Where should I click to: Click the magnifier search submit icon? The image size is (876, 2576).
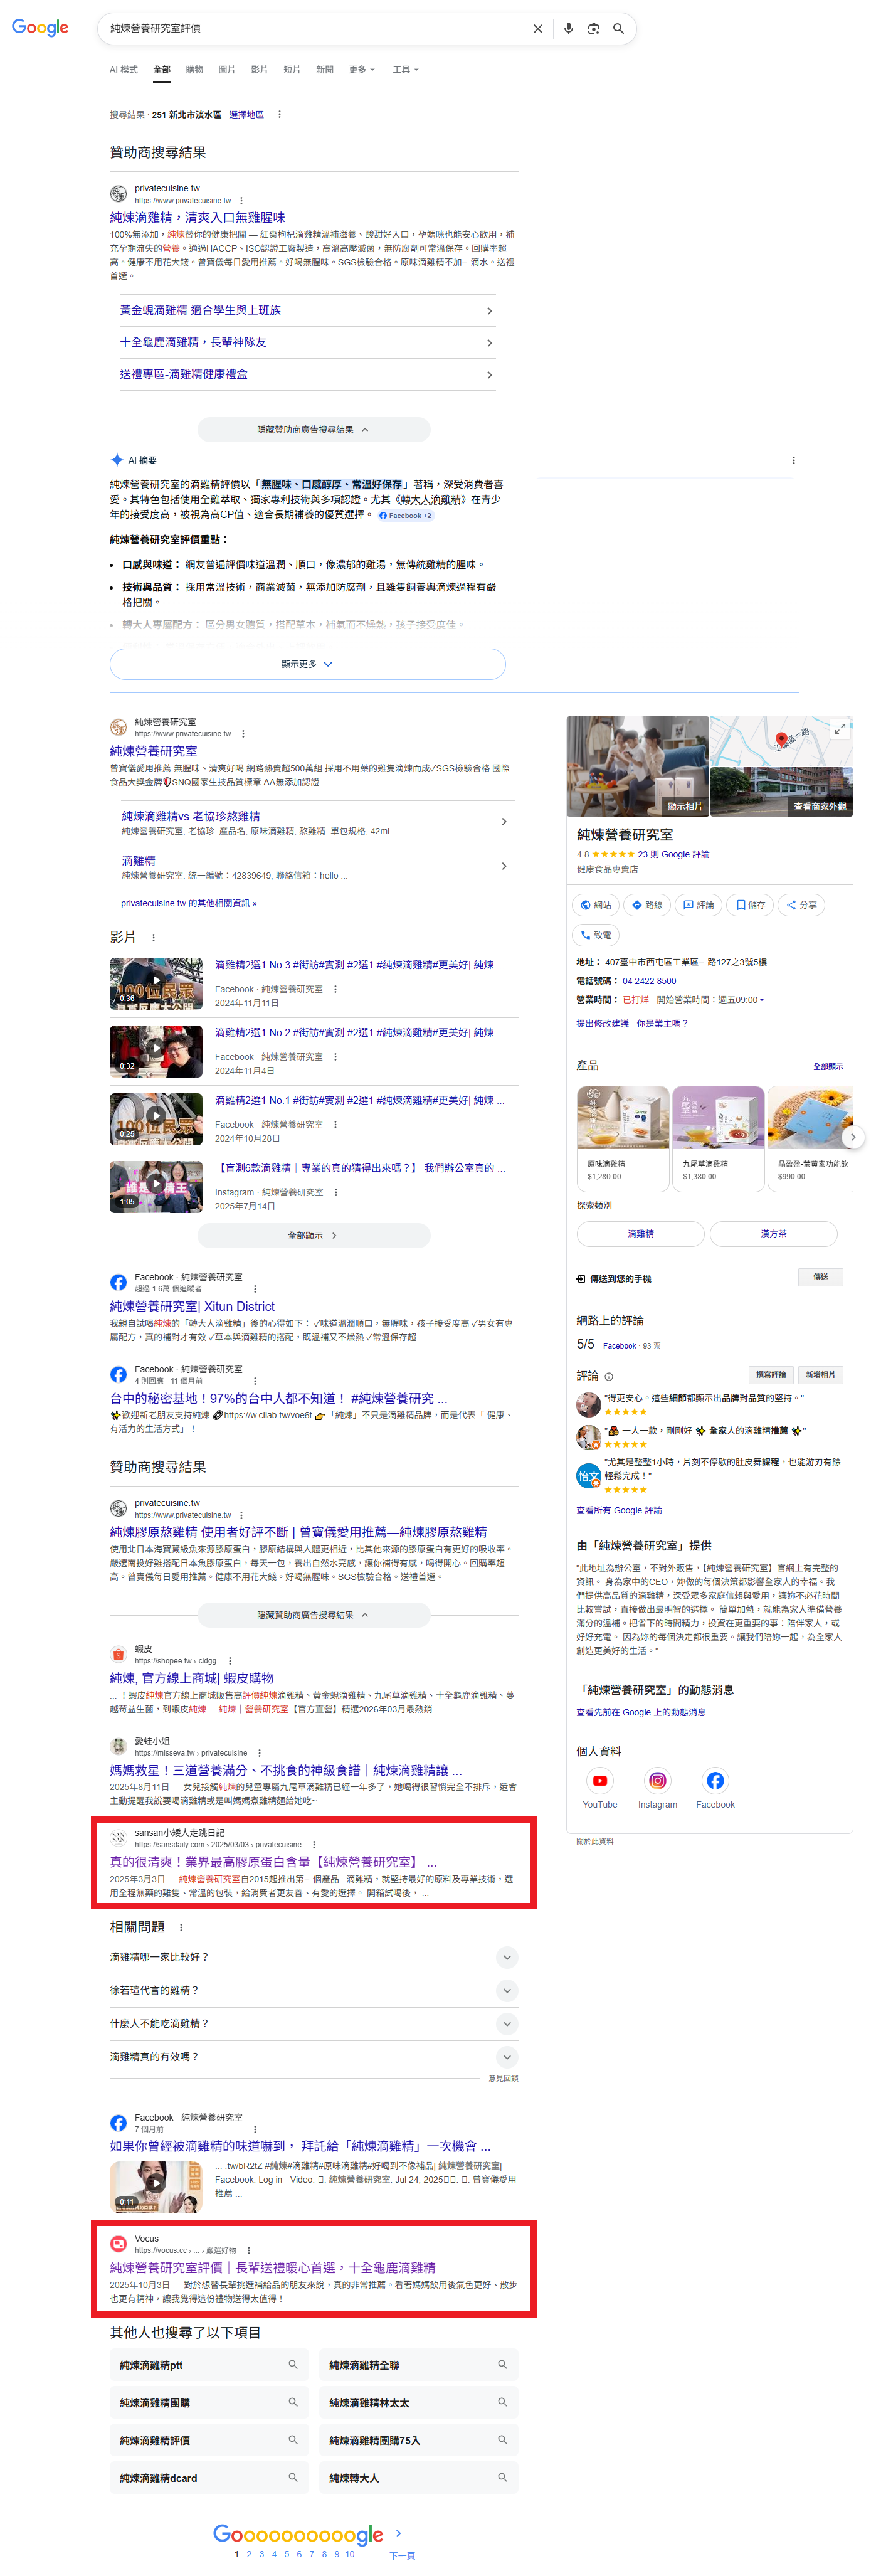click(x=619, y=29)
